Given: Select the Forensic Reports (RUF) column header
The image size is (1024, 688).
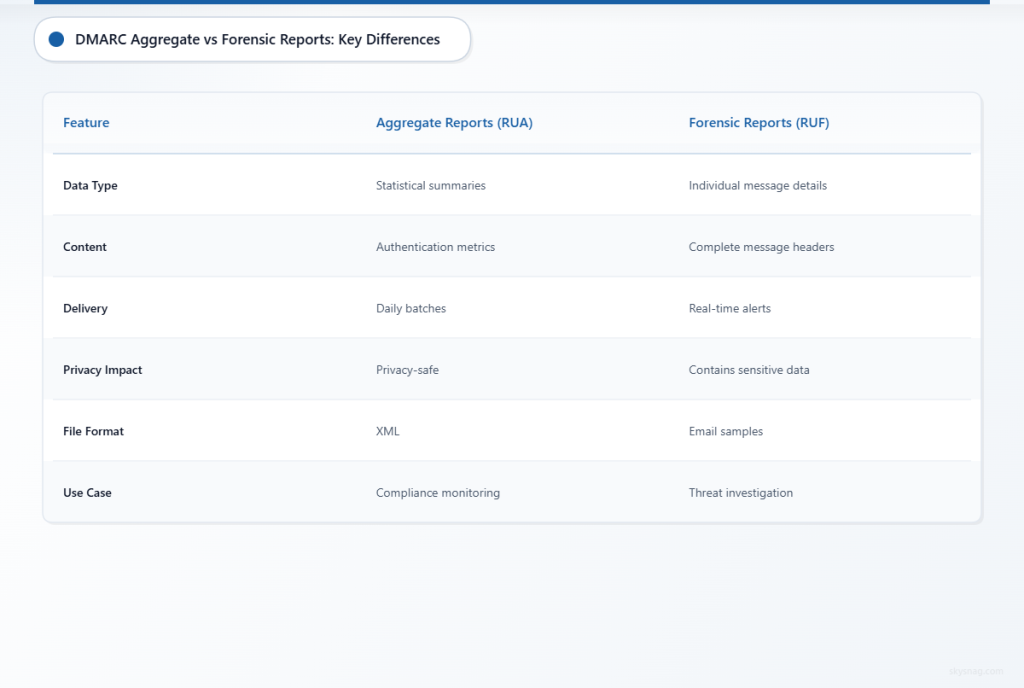Looking at the screenshot, I should pyautogui.click(x=758, y=122).
